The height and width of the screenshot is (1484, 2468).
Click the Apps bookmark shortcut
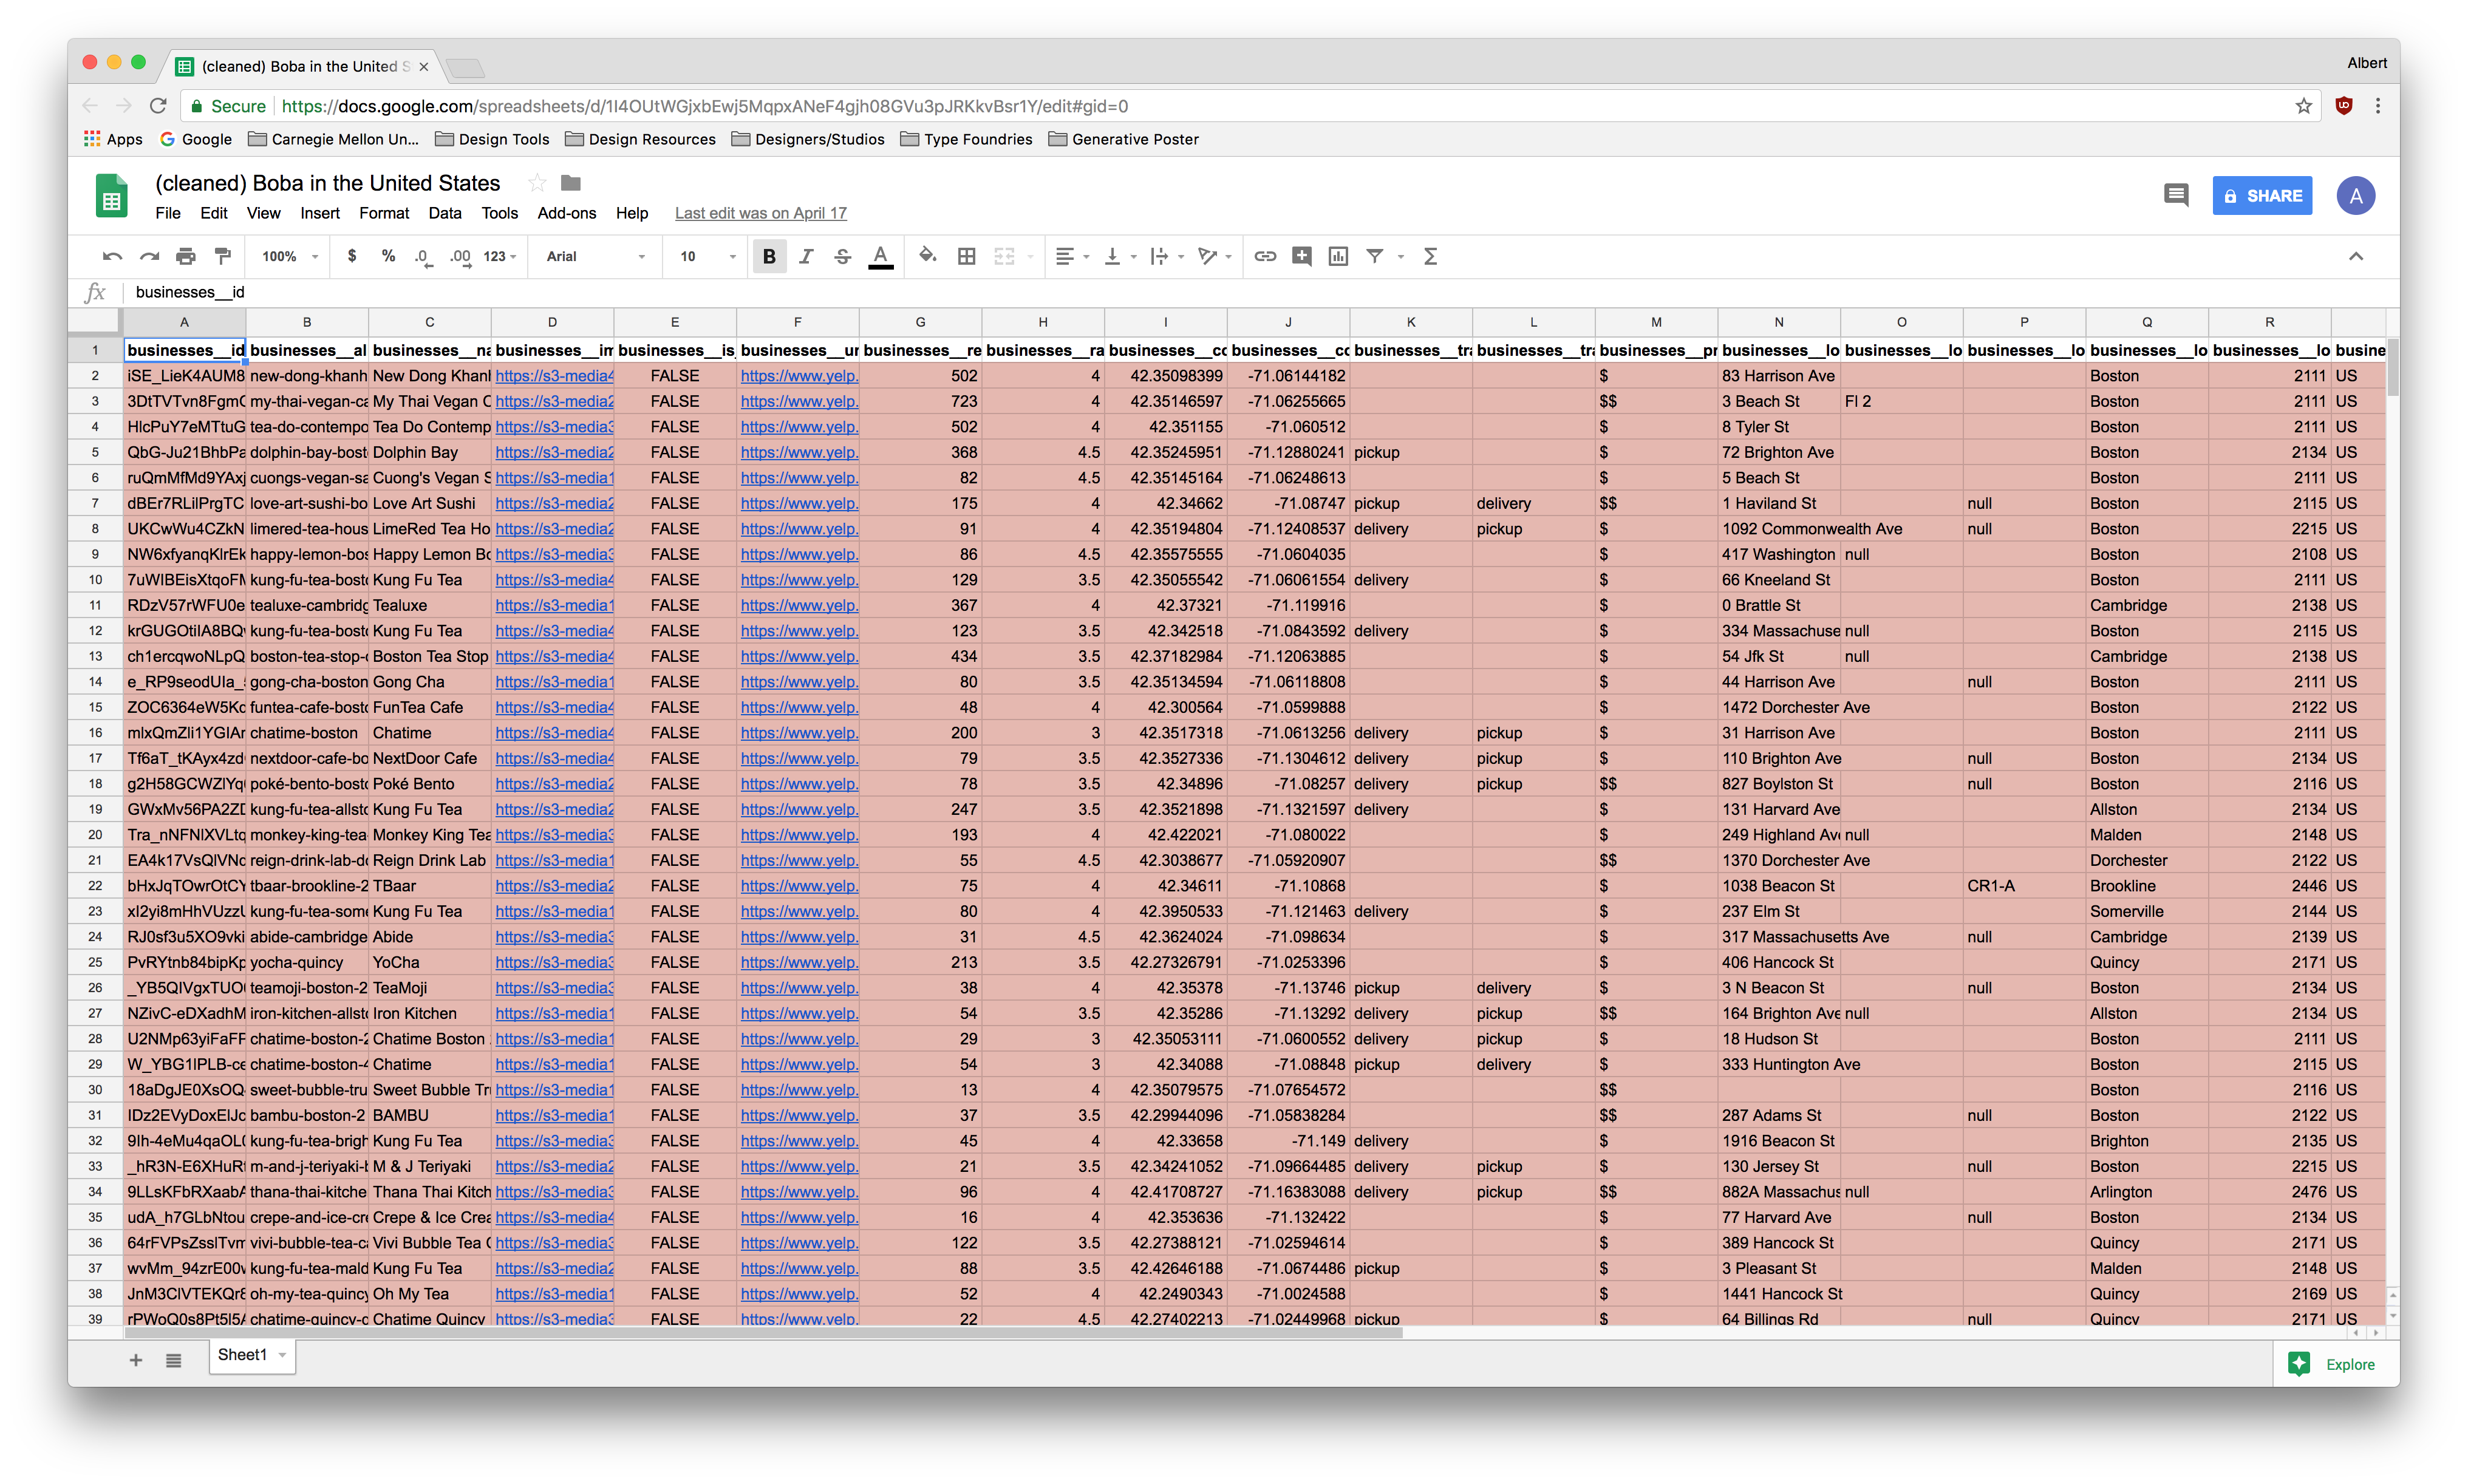(x=113, y=139)
